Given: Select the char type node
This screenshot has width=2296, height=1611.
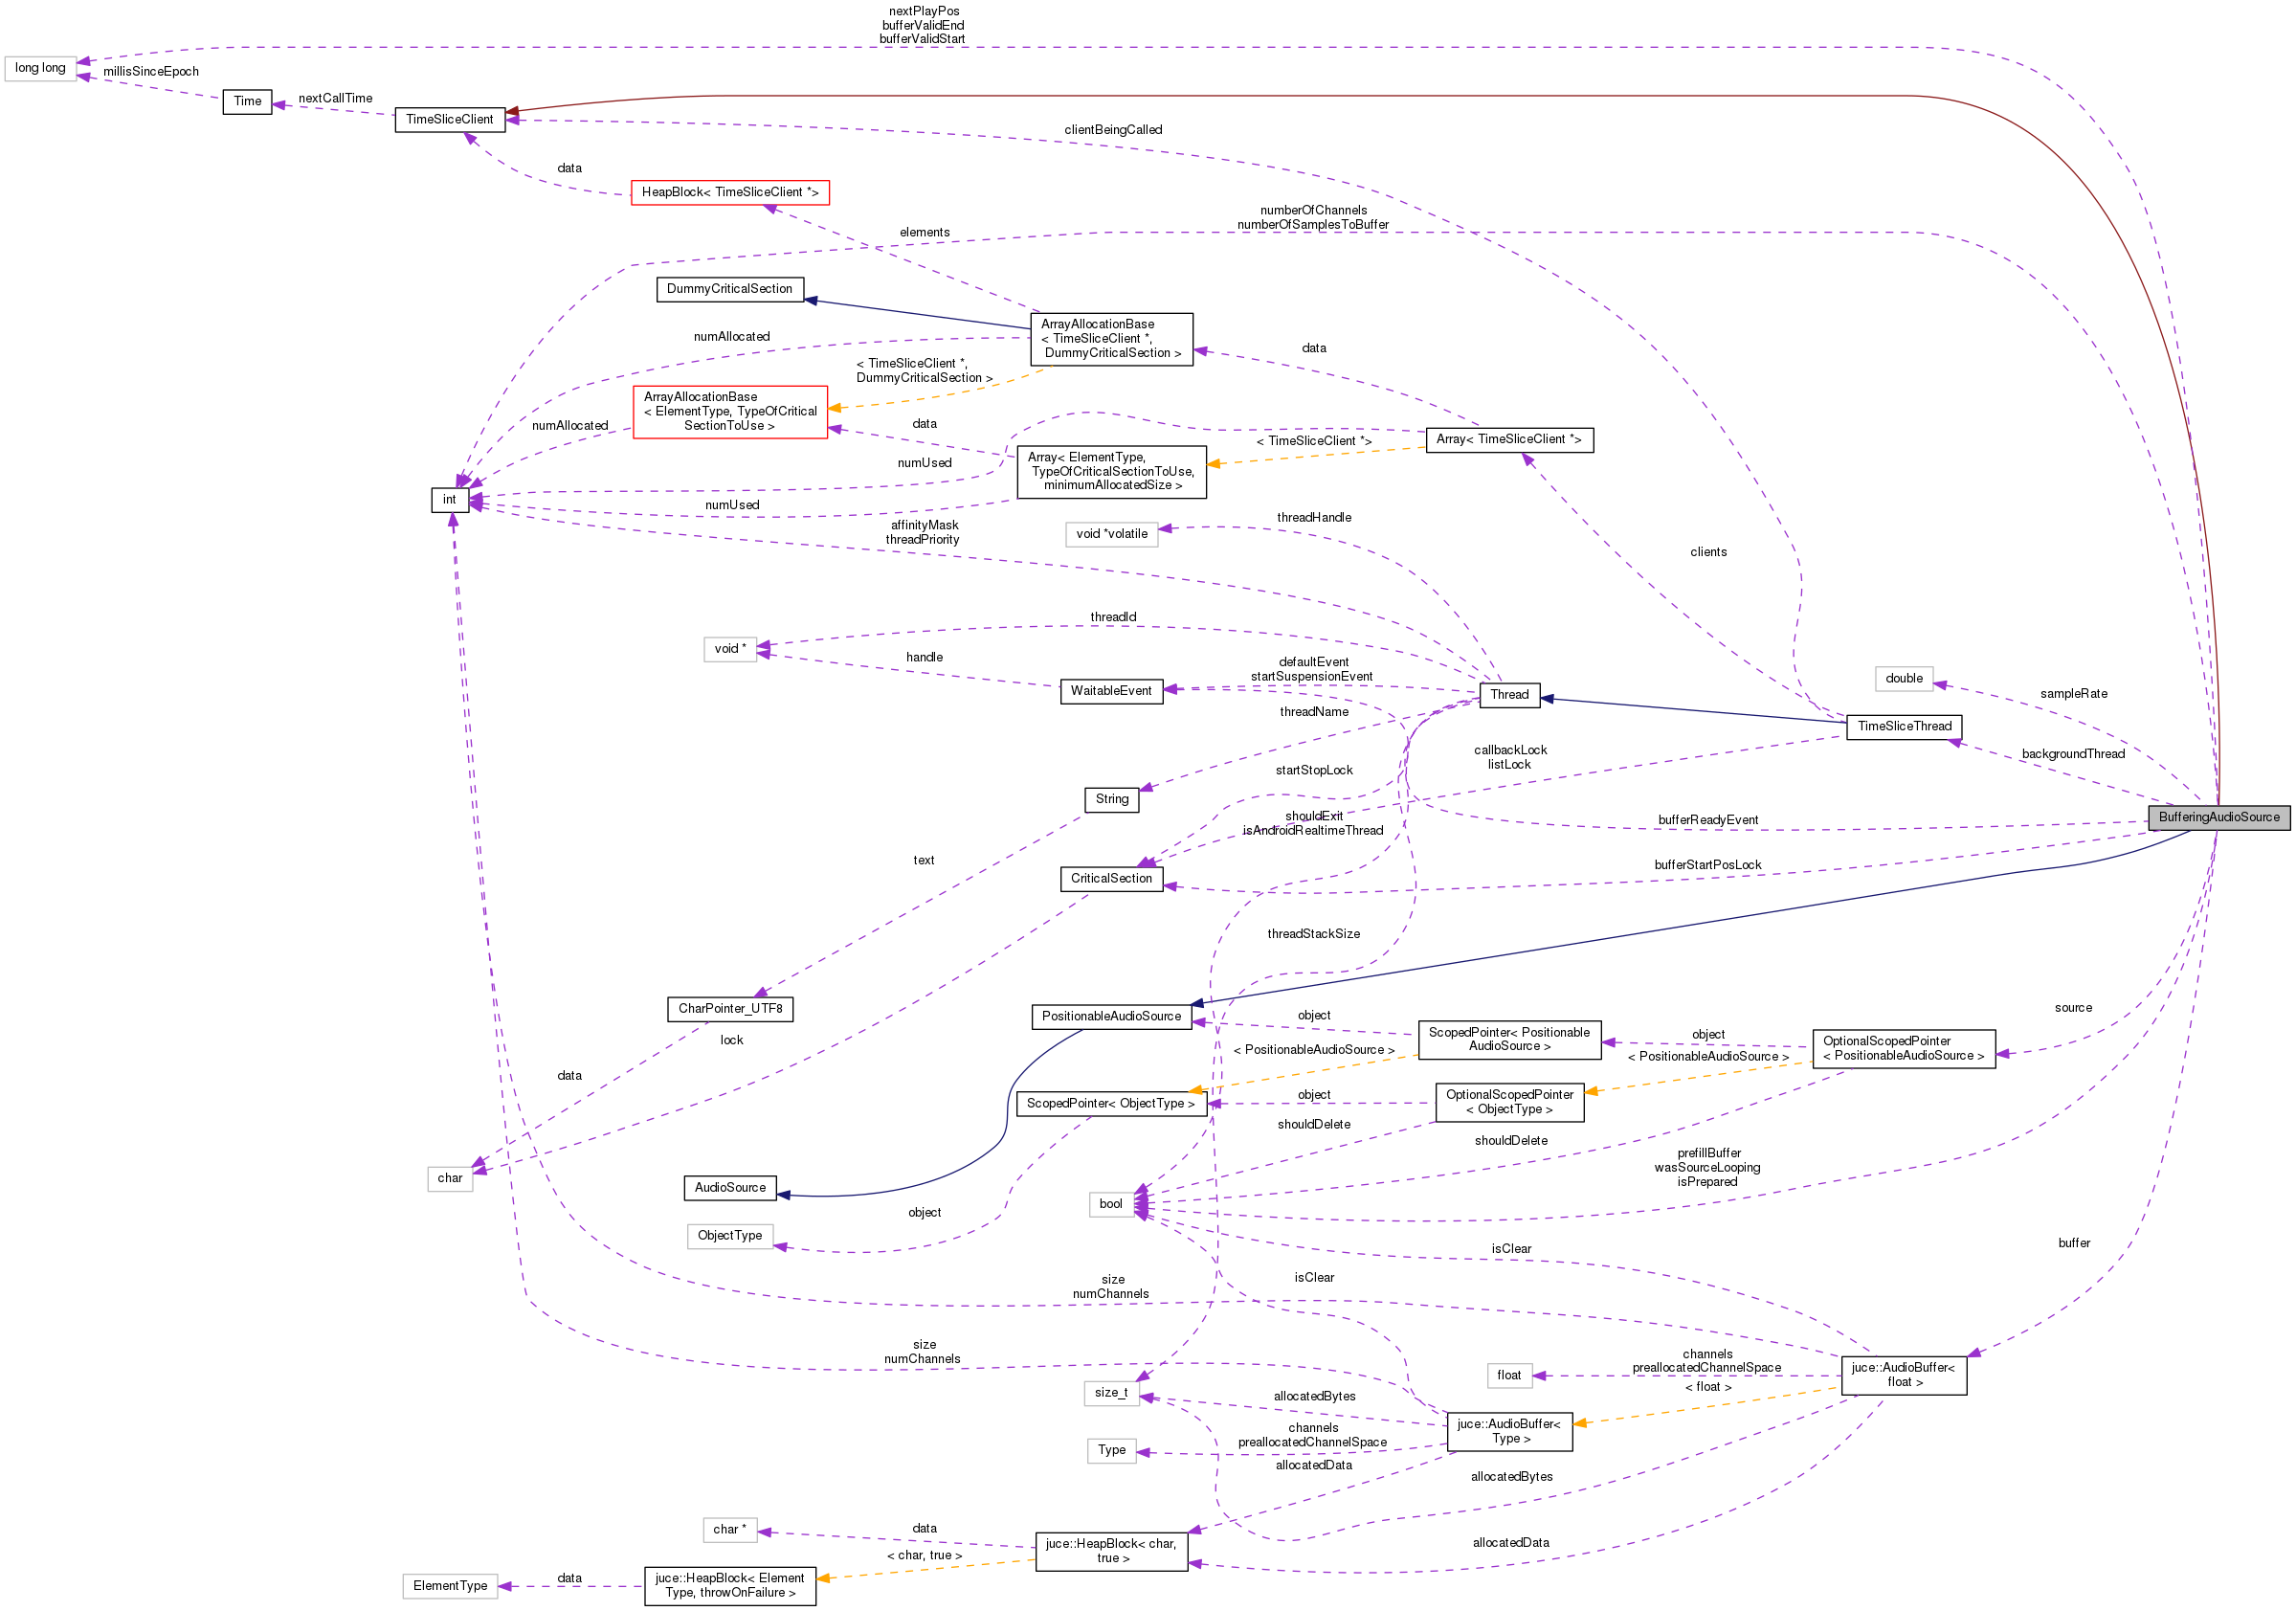Looking at the screenshot, I should tap(450, 1179).
